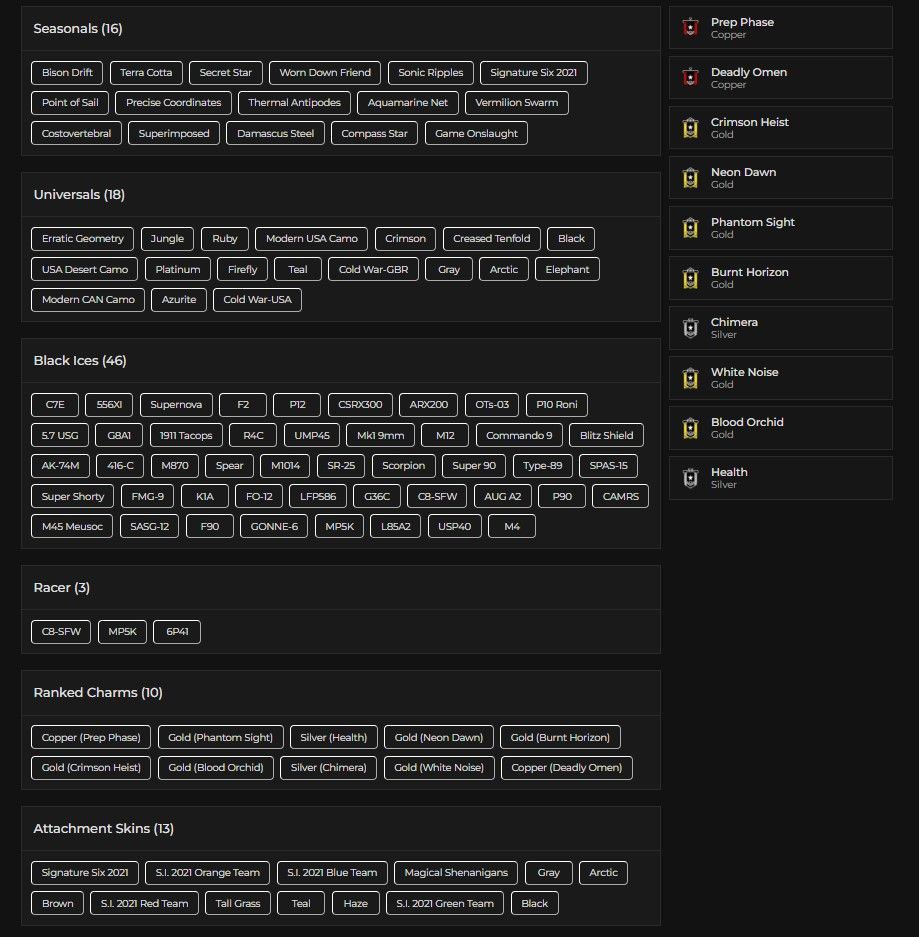
Task: Click the Super Shorty tag
Action: point(72,497)
